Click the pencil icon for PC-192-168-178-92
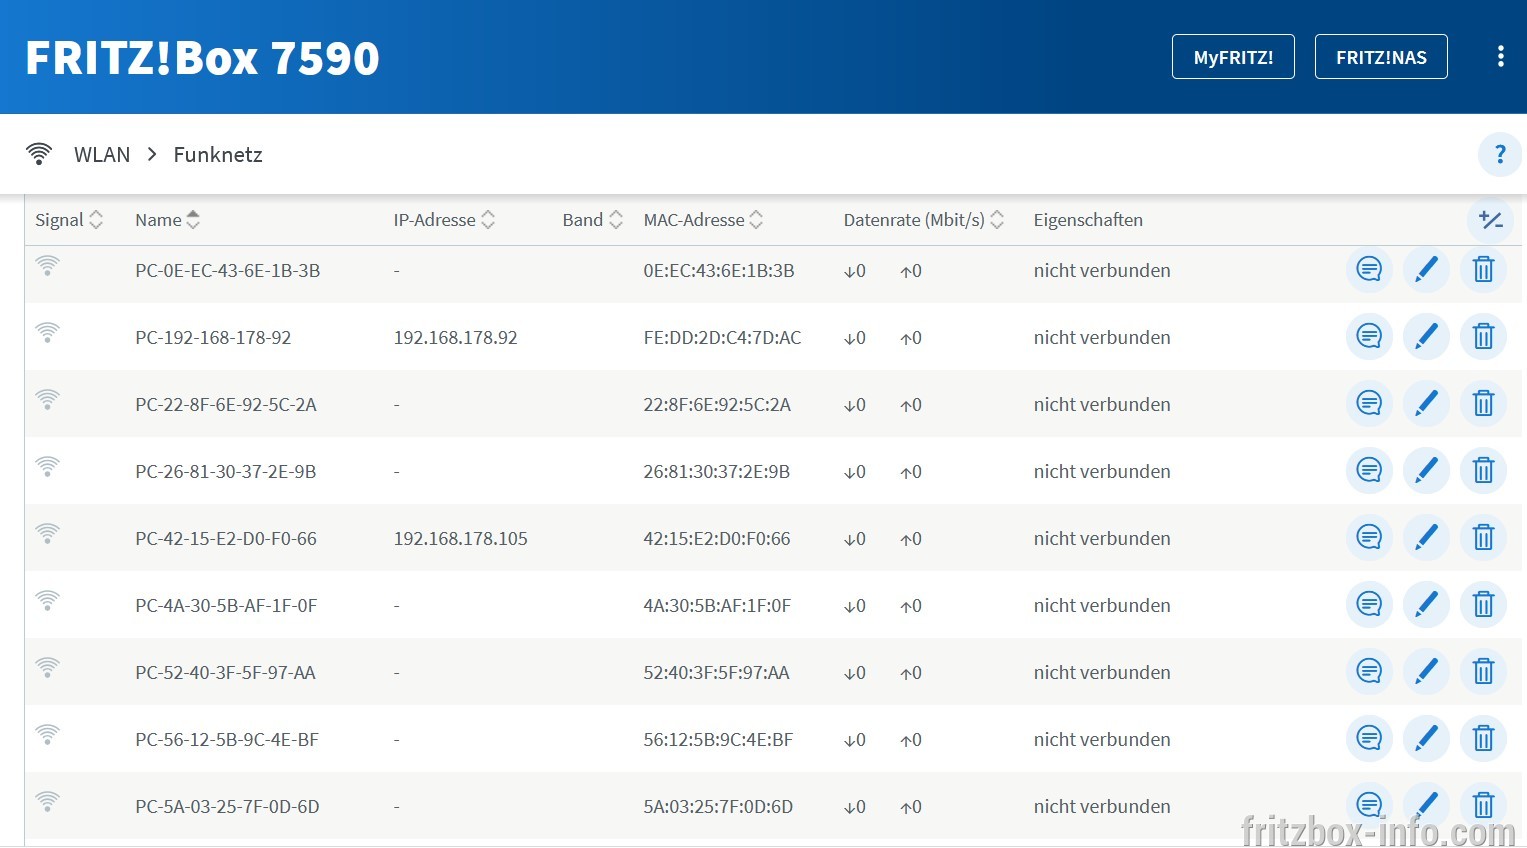1527x848 pixels. click(x=1426, y=337)
